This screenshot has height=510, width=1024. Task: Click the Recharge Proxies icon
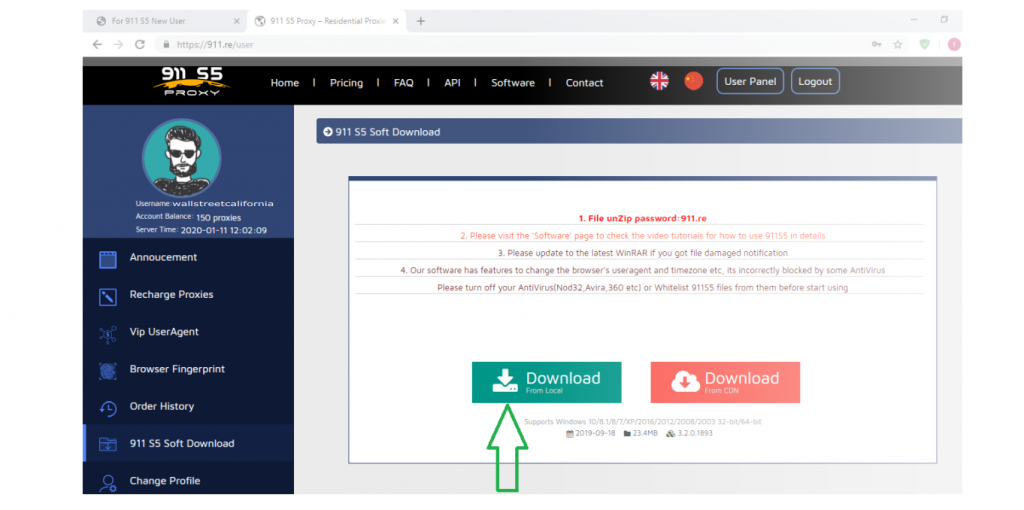(x=108, y=296)
